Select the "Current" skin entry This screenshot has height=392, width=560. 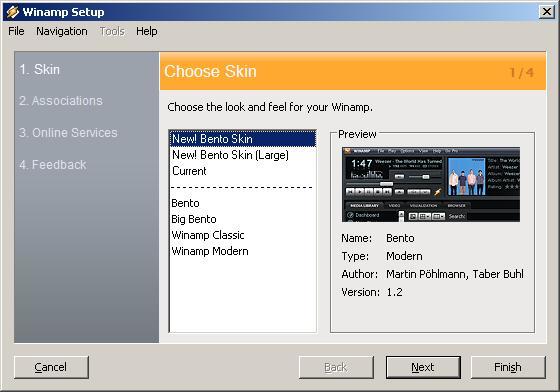[x=242, y=171]
